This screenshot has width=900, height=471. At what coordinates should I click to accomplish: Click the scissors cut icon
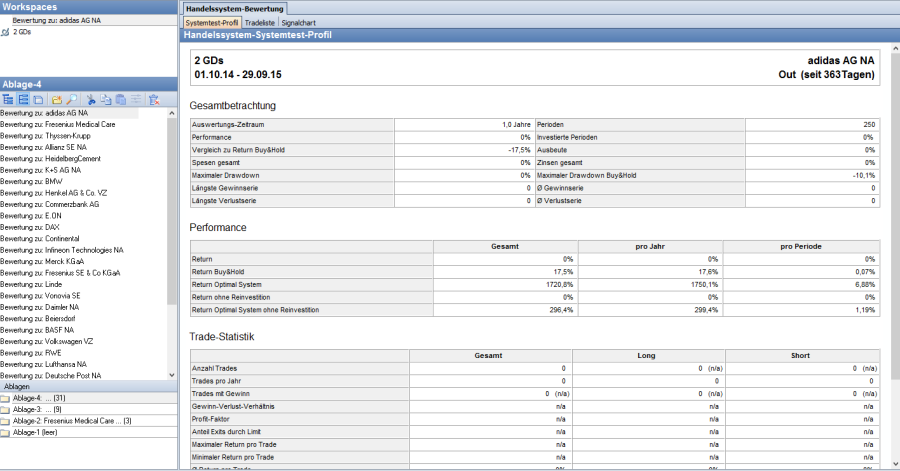tap(91, 100)
